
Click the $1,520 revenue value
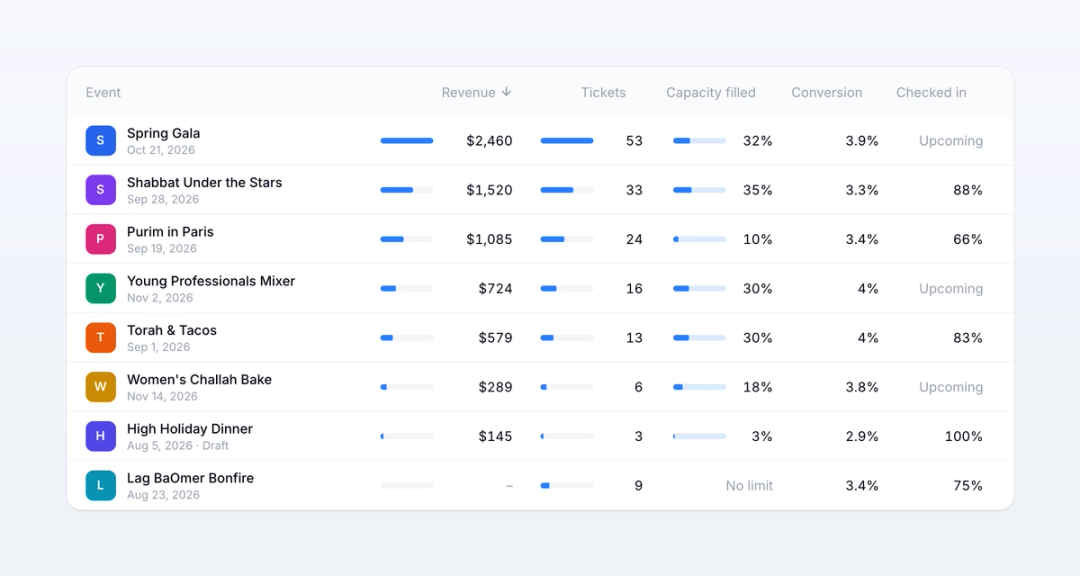[x=489, y=189]
